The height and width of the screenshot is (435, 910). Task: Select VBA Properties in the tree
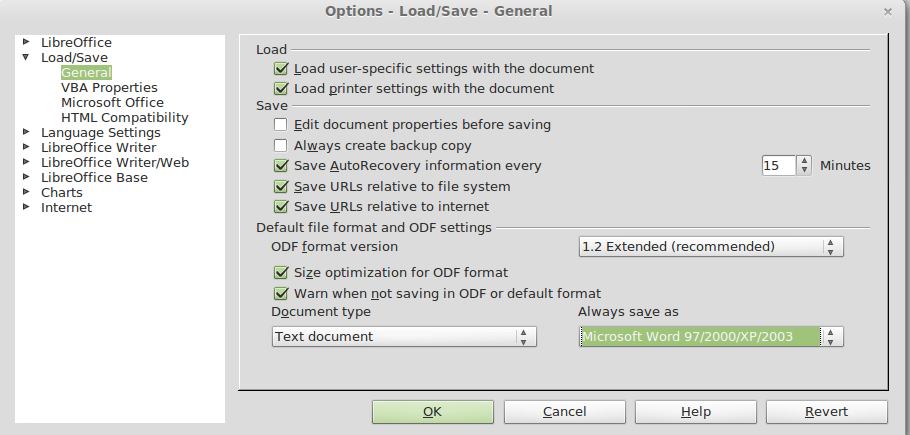point(109,88)
